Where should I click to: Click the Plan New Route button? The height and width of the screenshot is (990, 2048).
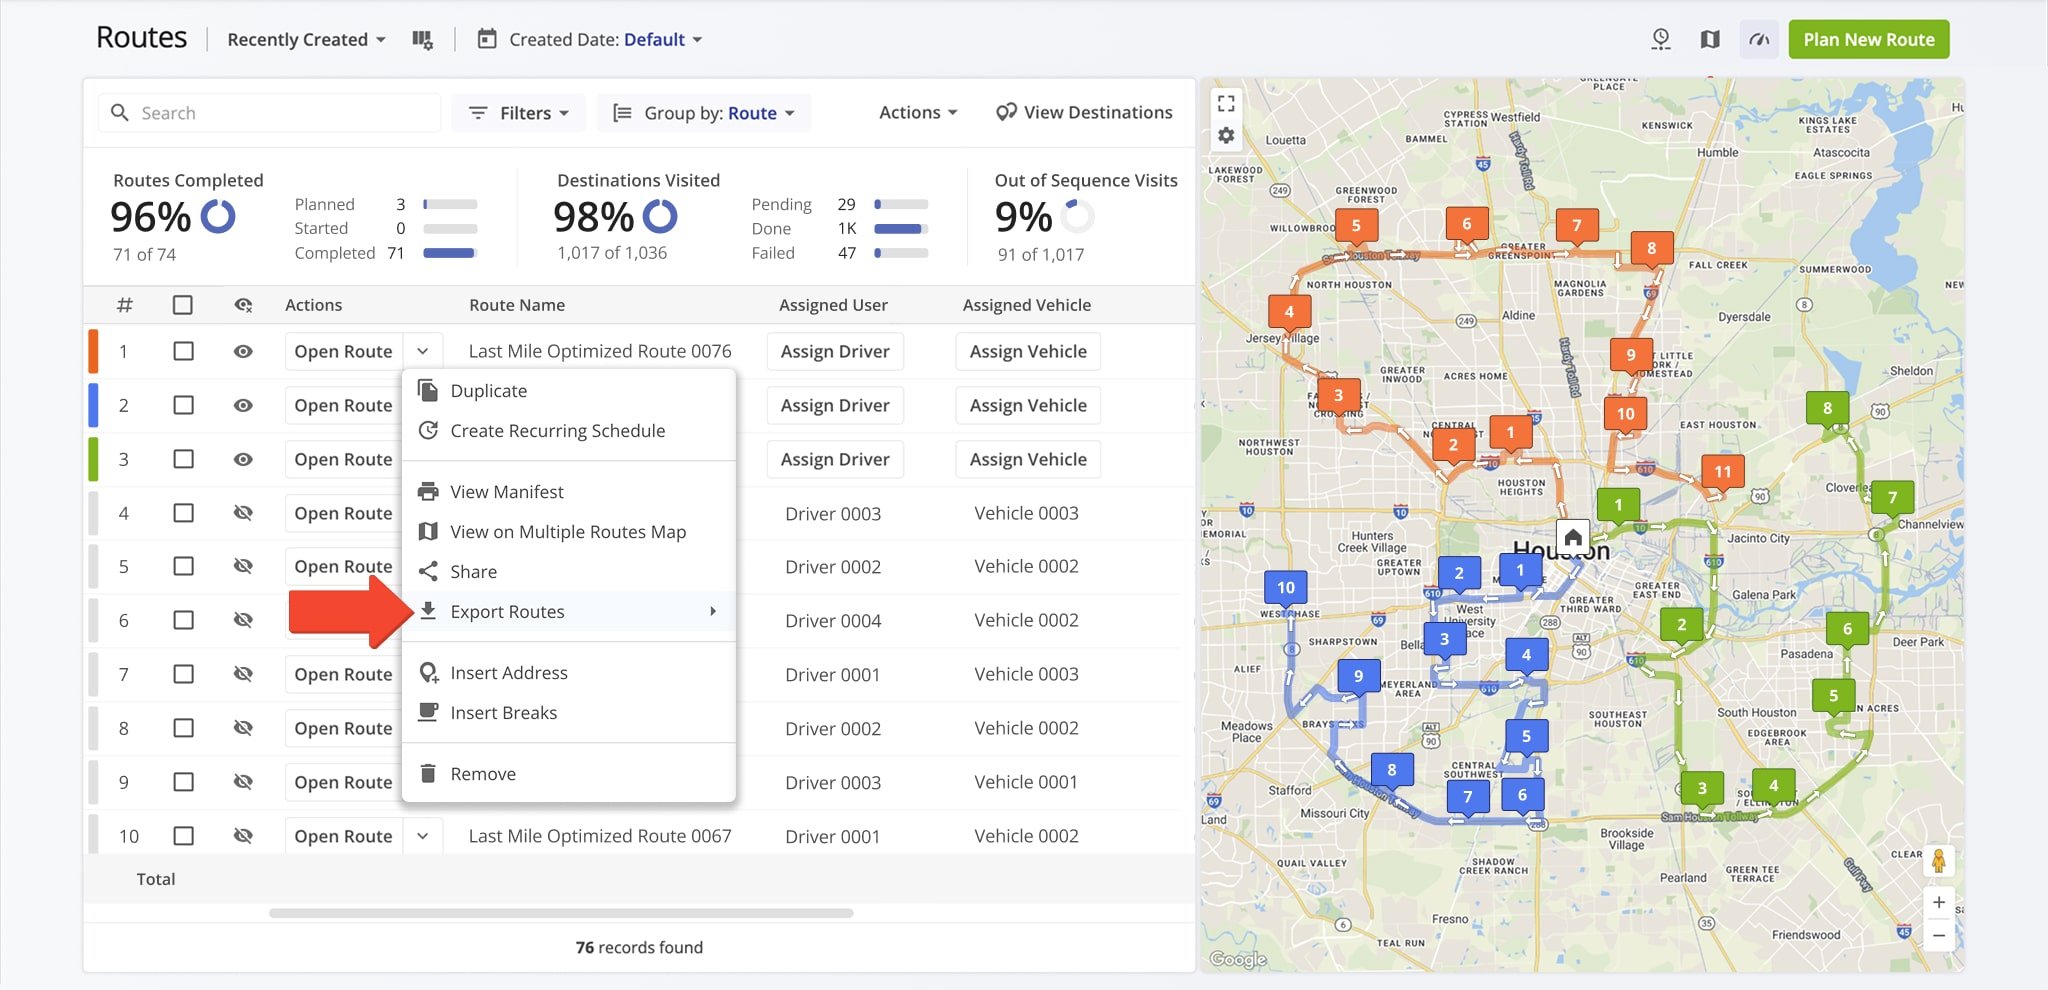(x=1868, y=40)
